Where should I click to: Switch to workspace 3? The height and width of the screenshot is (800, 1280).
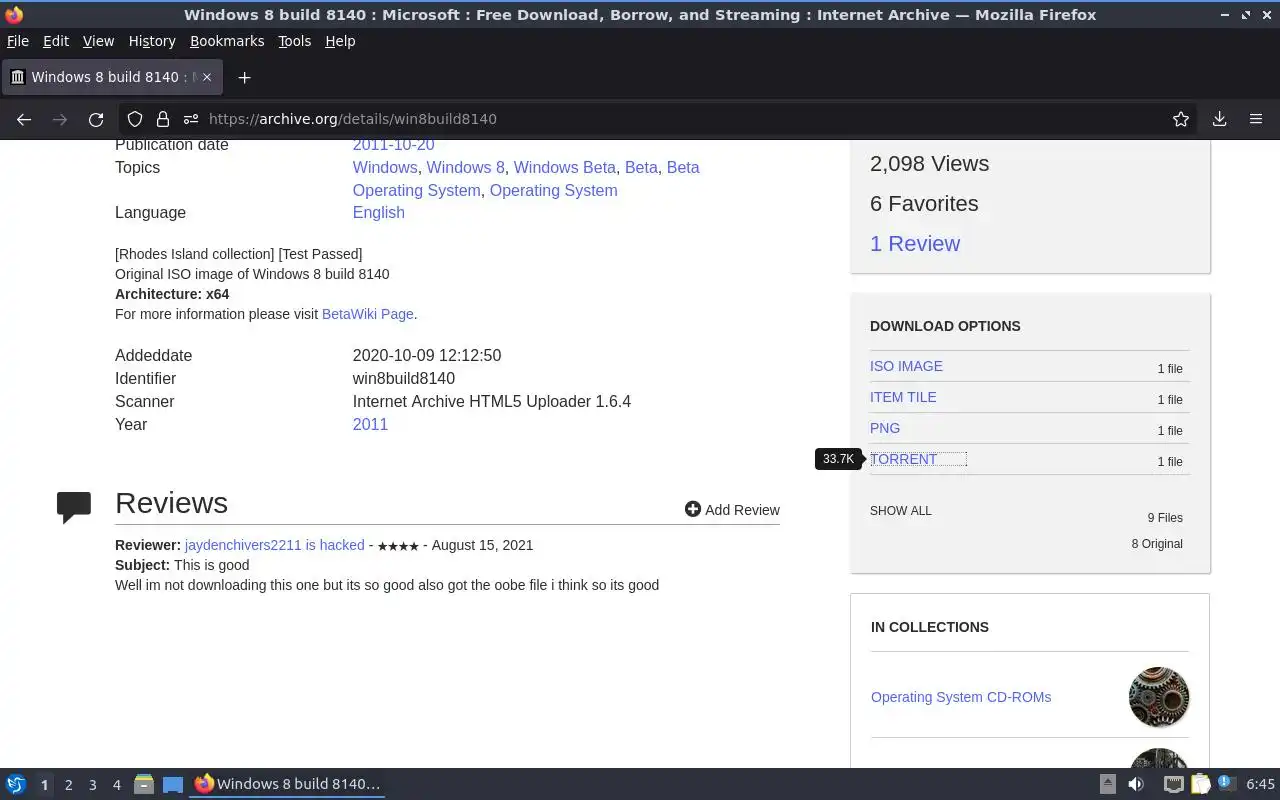(x=92, y=785)
